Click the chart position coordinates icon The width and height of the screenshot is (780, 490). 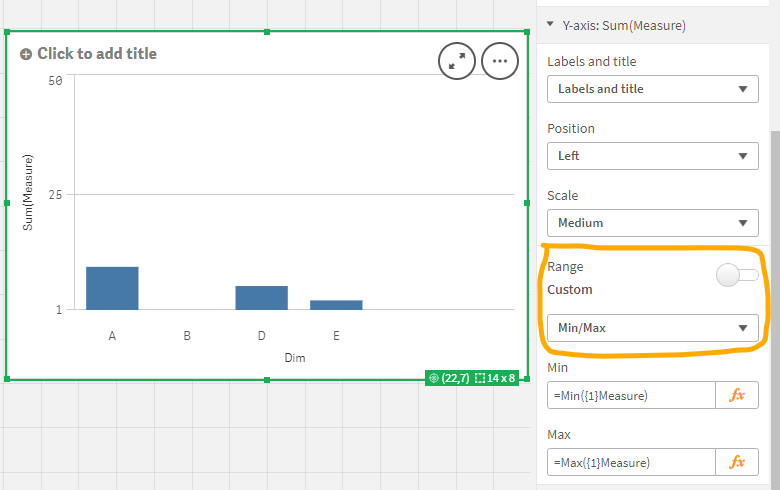coord(434,378)
